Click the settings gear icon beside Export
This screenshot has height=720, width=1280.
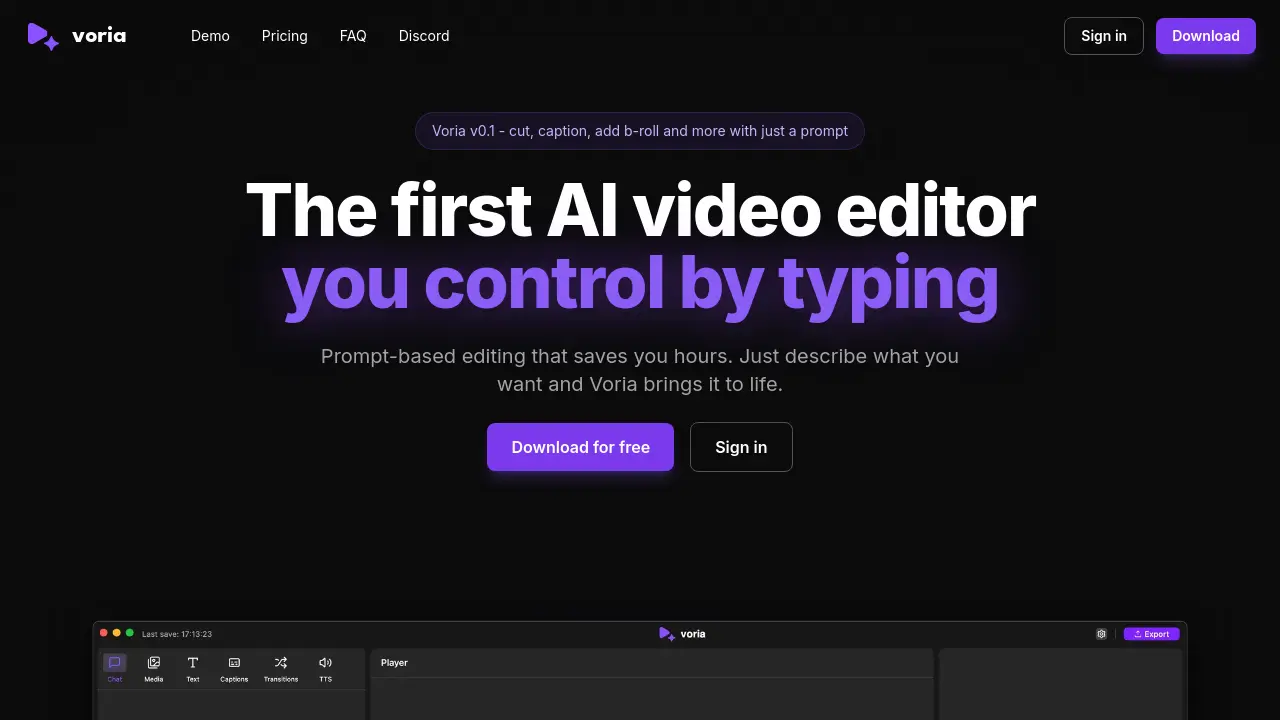tap(1101, 634)
